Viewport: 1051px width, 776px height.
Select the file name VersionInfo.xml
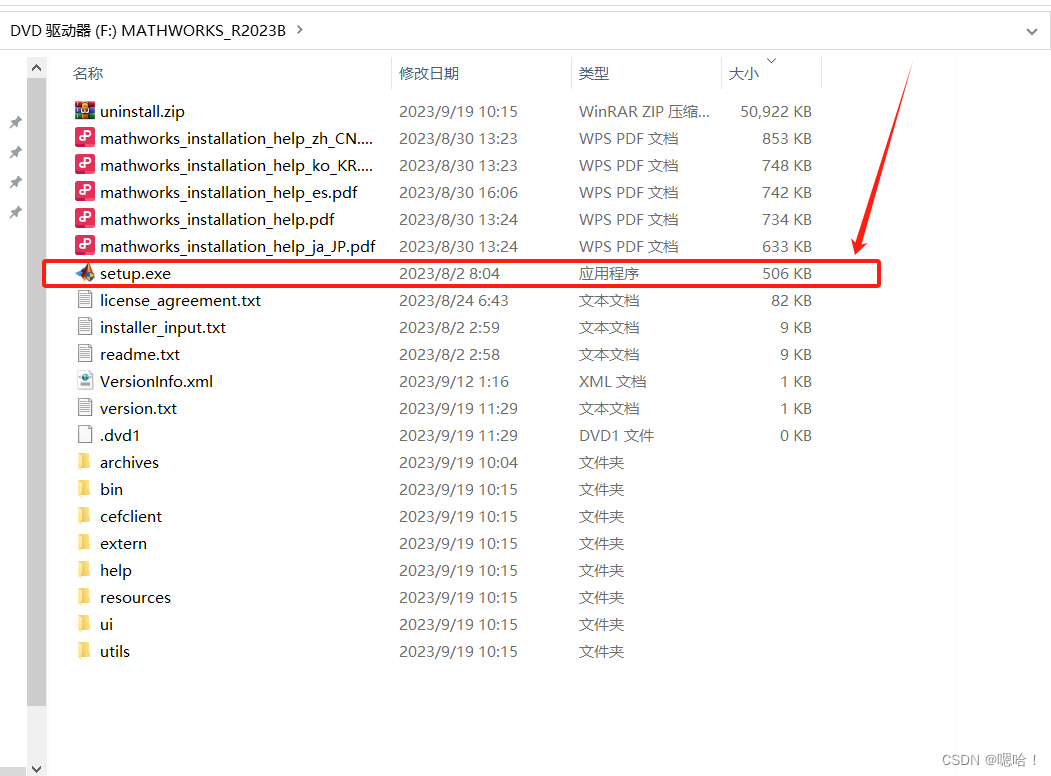[156, 381]
